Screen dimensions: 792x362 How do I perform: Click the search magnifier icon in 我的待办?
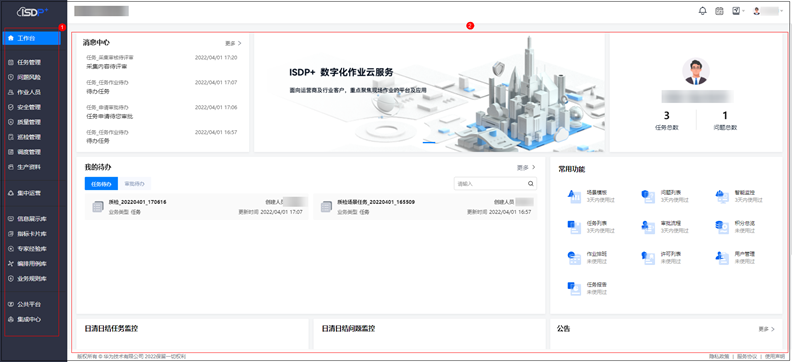tap(530, 184)
